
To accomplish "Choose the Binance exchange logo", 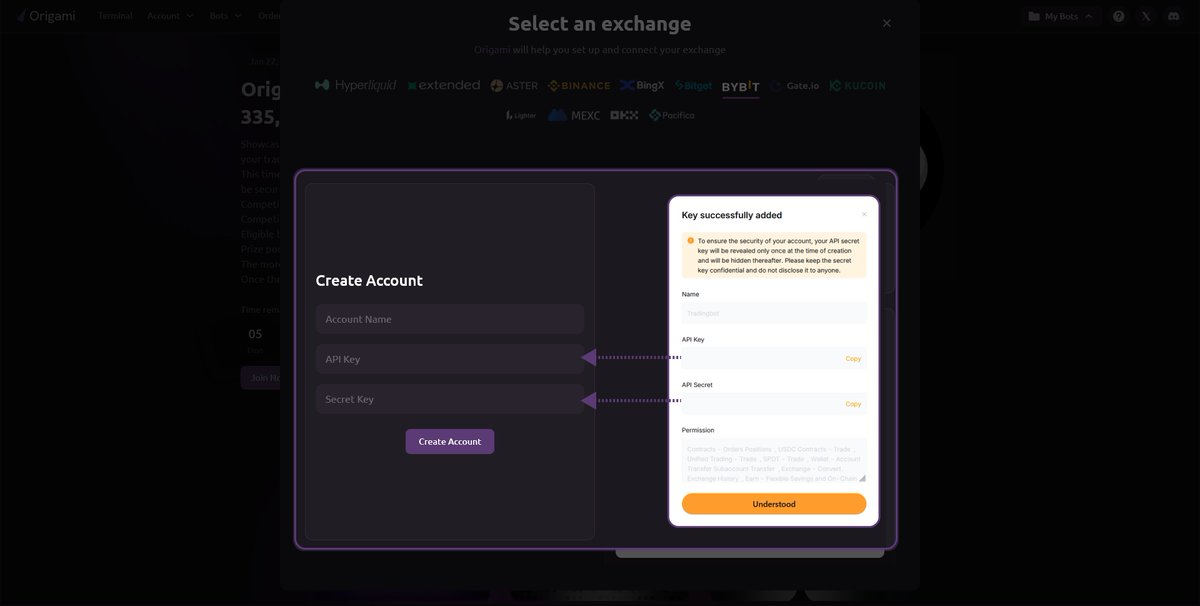I will [579, 86].
